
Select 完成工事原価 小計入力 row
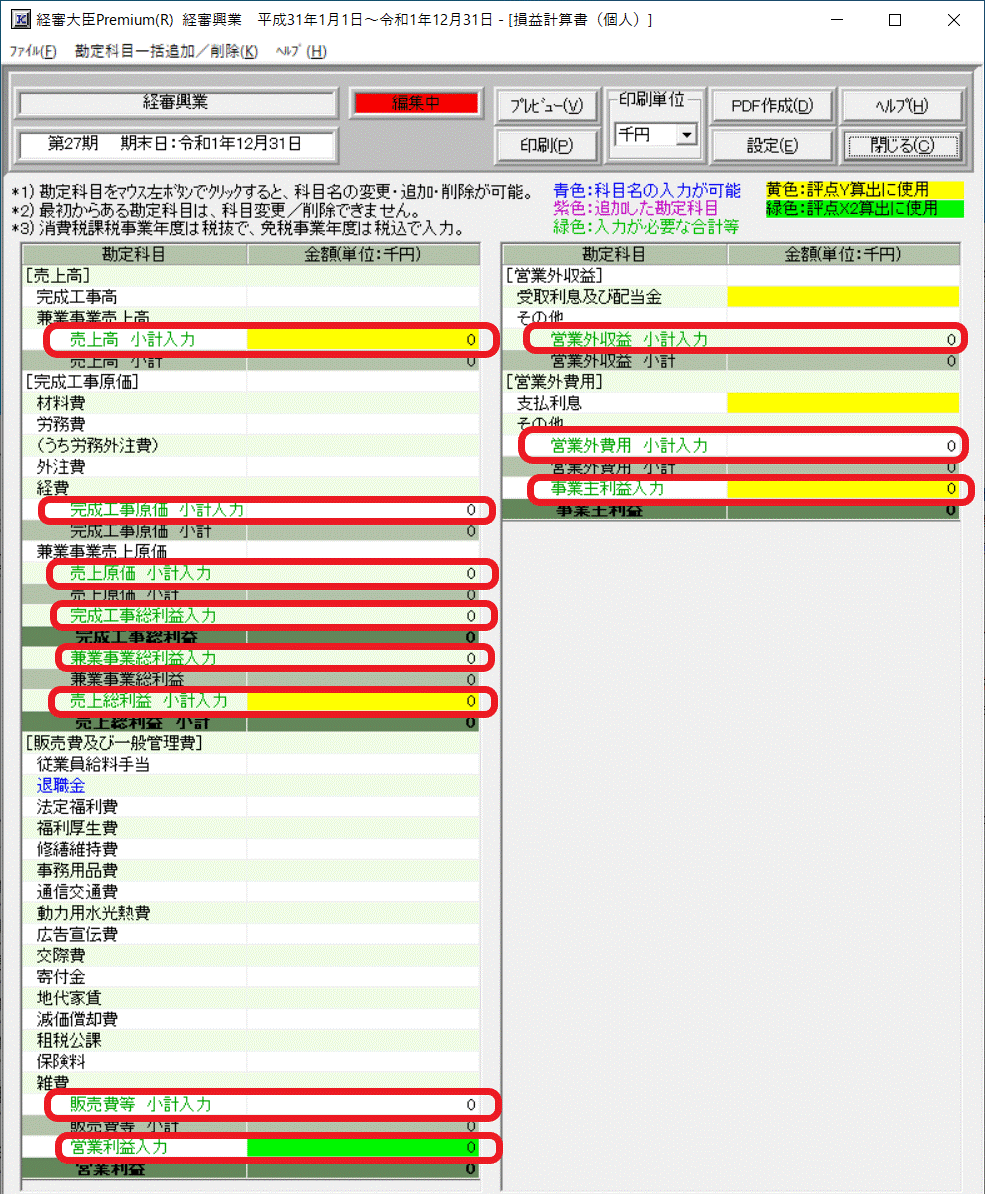[250, 509]
